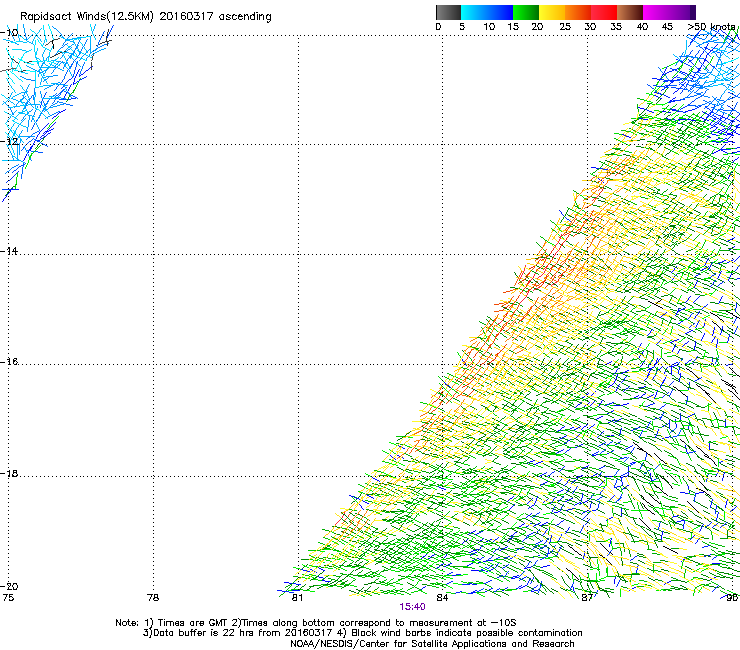This screenshot has width=740, height=650.
Task: Click the blue 10-15 knots legend segment
Action: coord(500,12)
